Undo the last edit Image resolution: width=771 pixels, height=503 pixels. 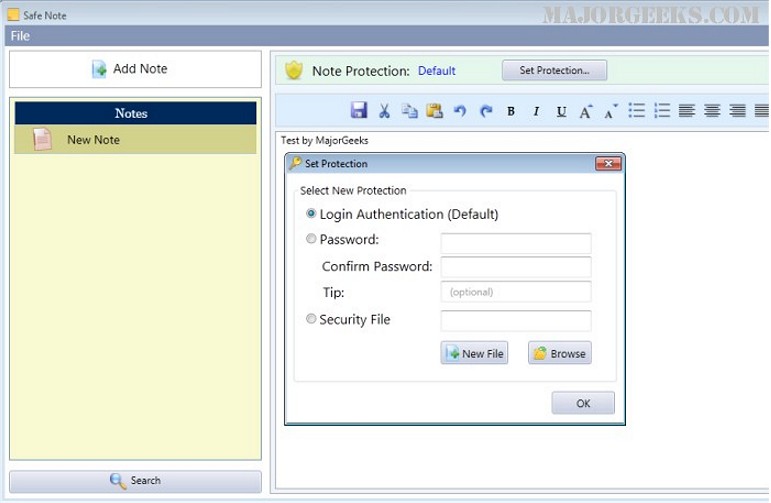(x=460, y=111)
